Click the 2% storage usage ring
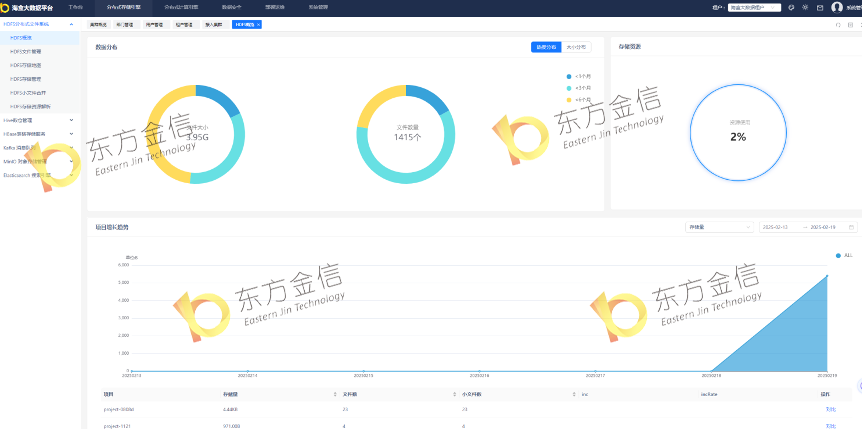Screen dimensions: 862x429 pos(738,133)
